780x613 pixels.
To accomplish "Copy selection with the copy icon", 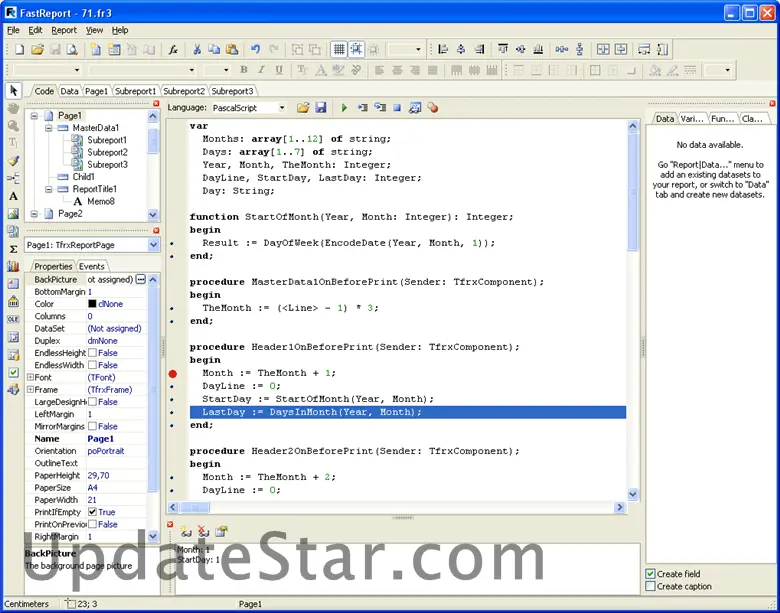I will [x=214, y=49].
